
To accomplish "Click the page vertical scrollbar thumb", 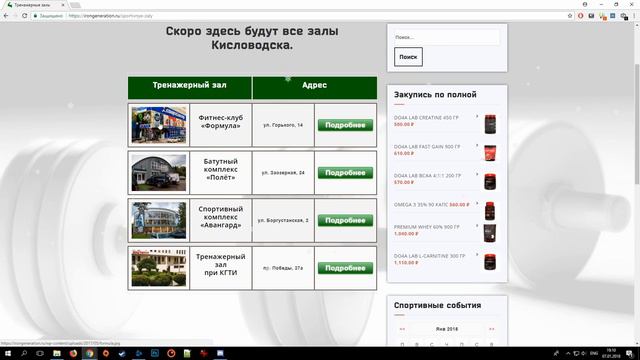I will point(637,124).
